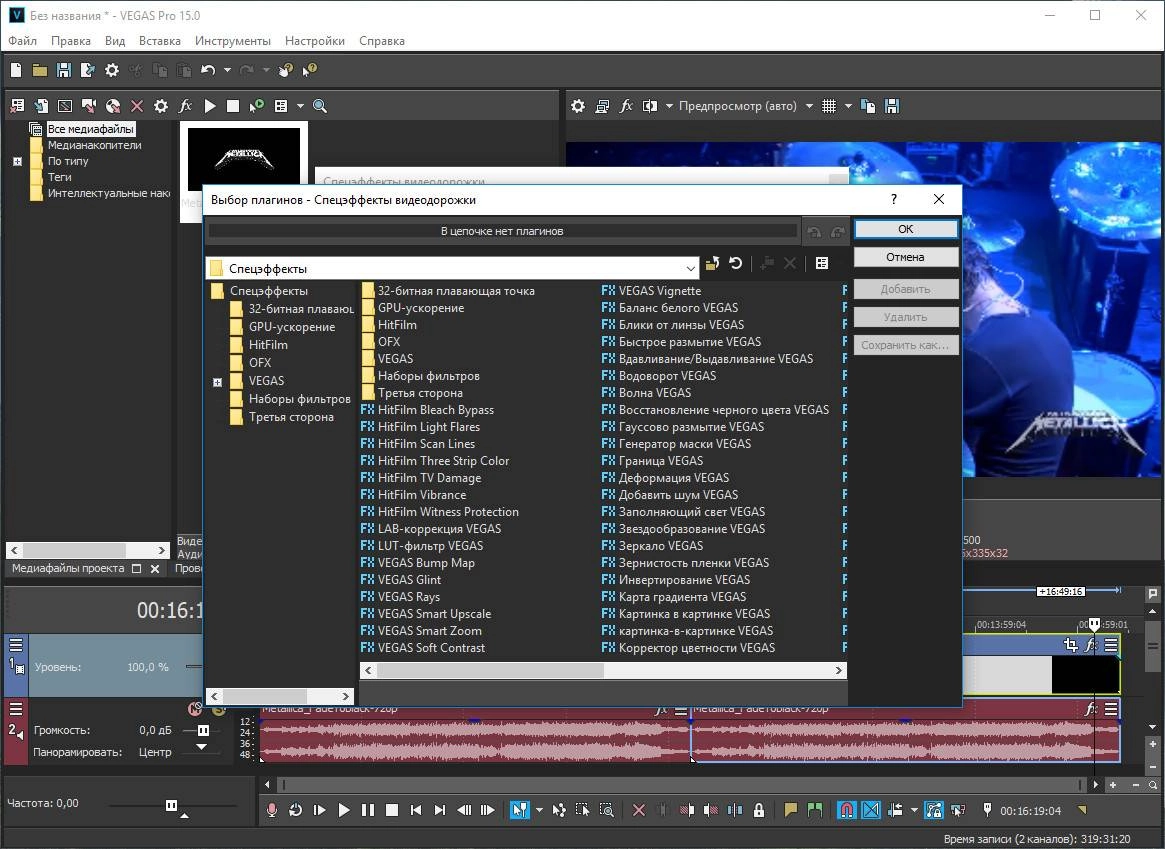This screenshot has height=849, width=1165.
Task: Toggle Enable Snapping magnet icon
Action: click(x=846, y=810)
